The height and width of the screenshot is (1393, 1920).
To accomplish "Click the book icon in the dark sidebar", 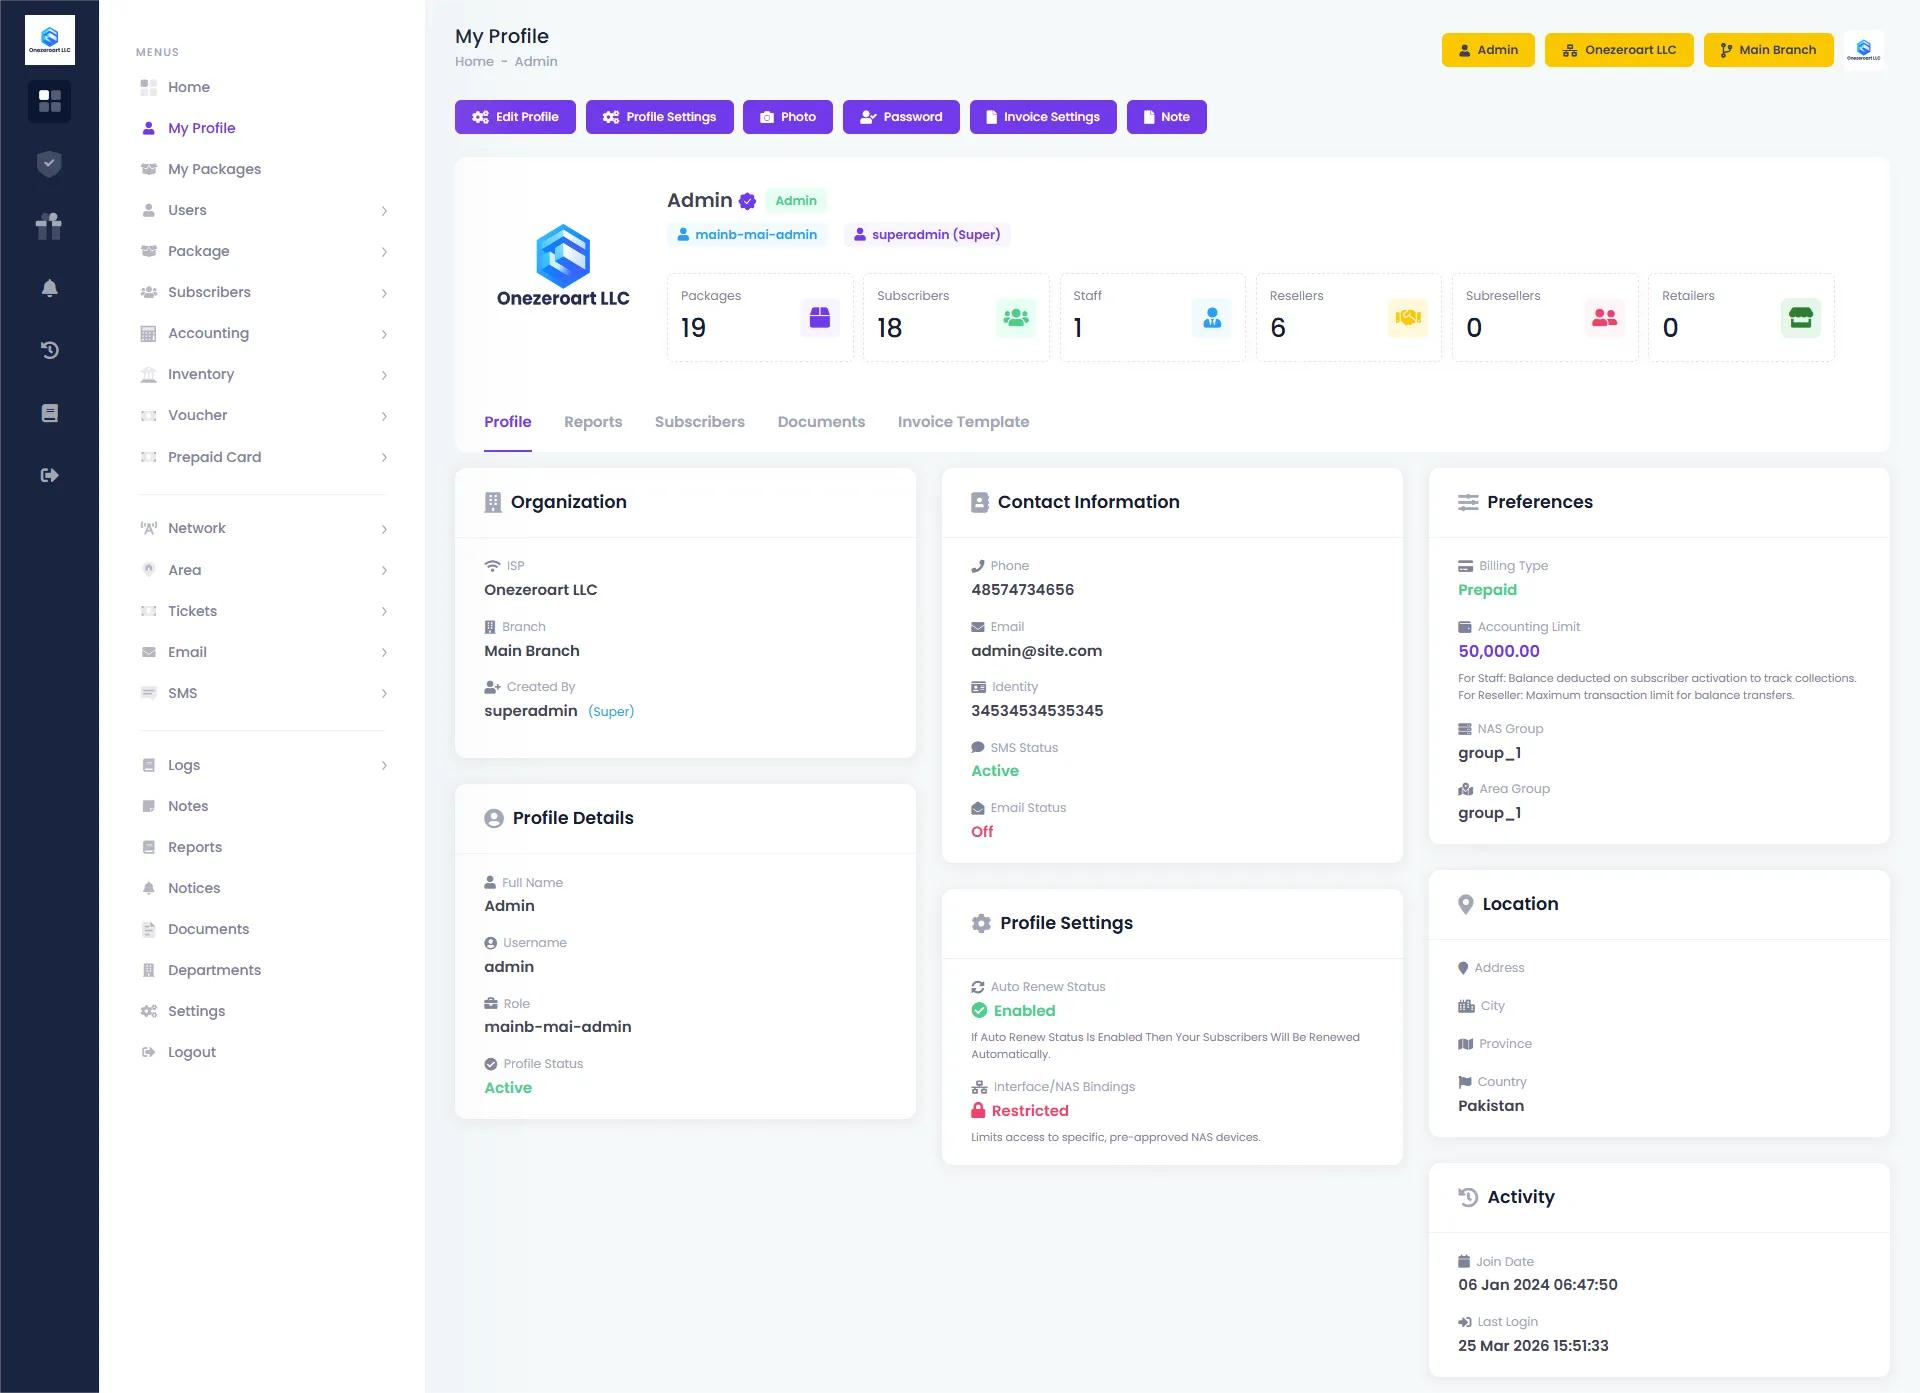I will tap(49, 413).
